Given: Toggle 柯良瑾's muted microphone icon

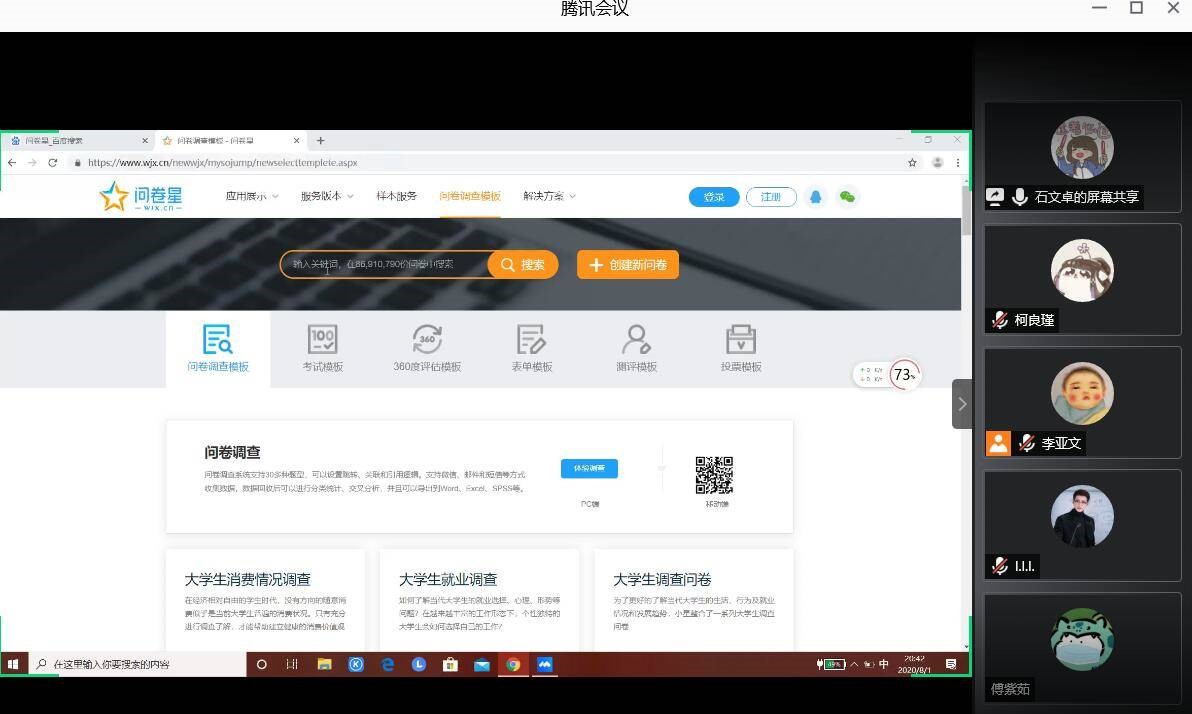Looking at the screenshot, I should click(999, 320).
